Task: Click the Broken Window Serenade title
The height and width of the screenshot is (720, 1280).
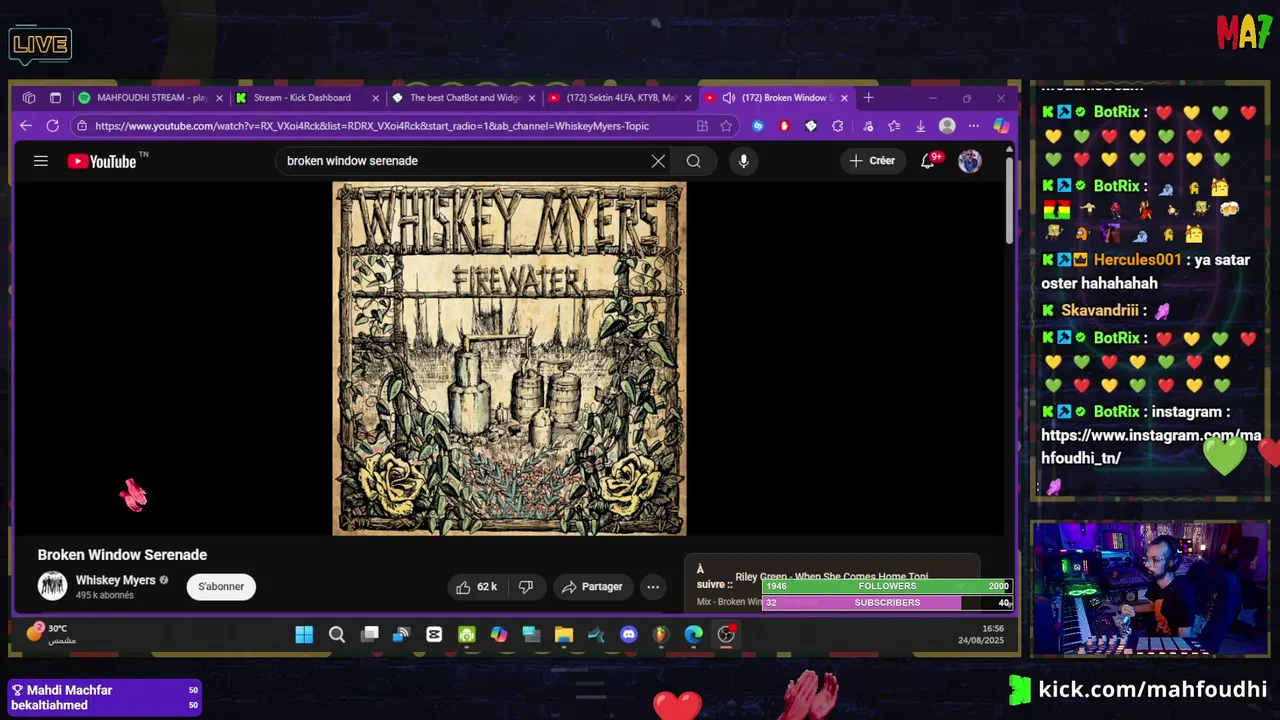Action: [x=122, y=555]
